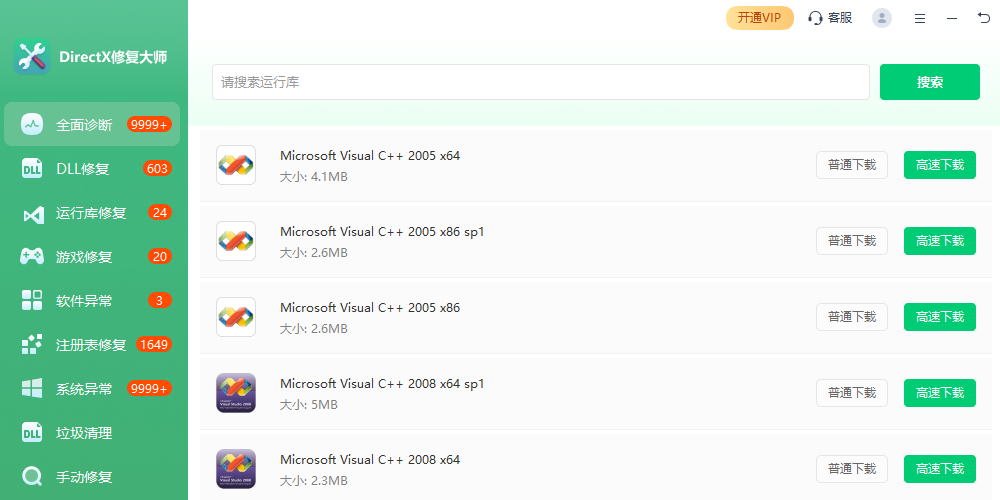Open 注册表修复 from the sidebar

tap(93, 345)
